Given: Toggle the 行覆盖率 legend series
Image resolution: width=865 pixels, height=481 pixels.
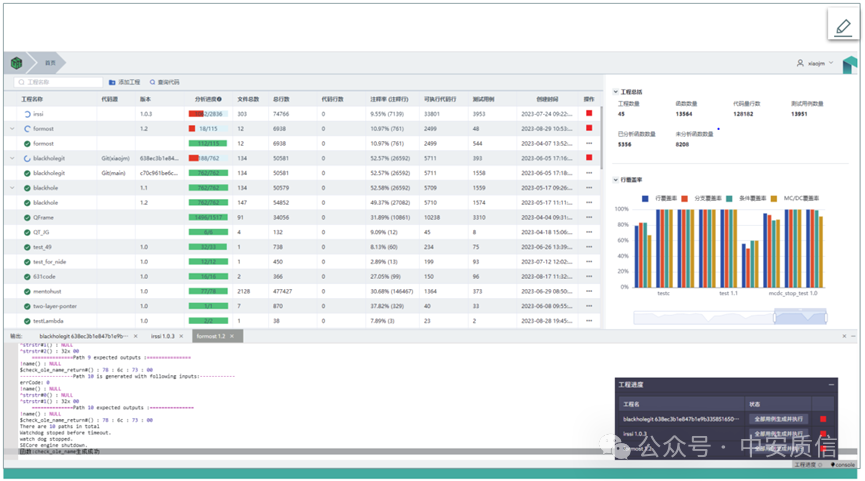Looking at the screenshot, I should coord(660,198).
